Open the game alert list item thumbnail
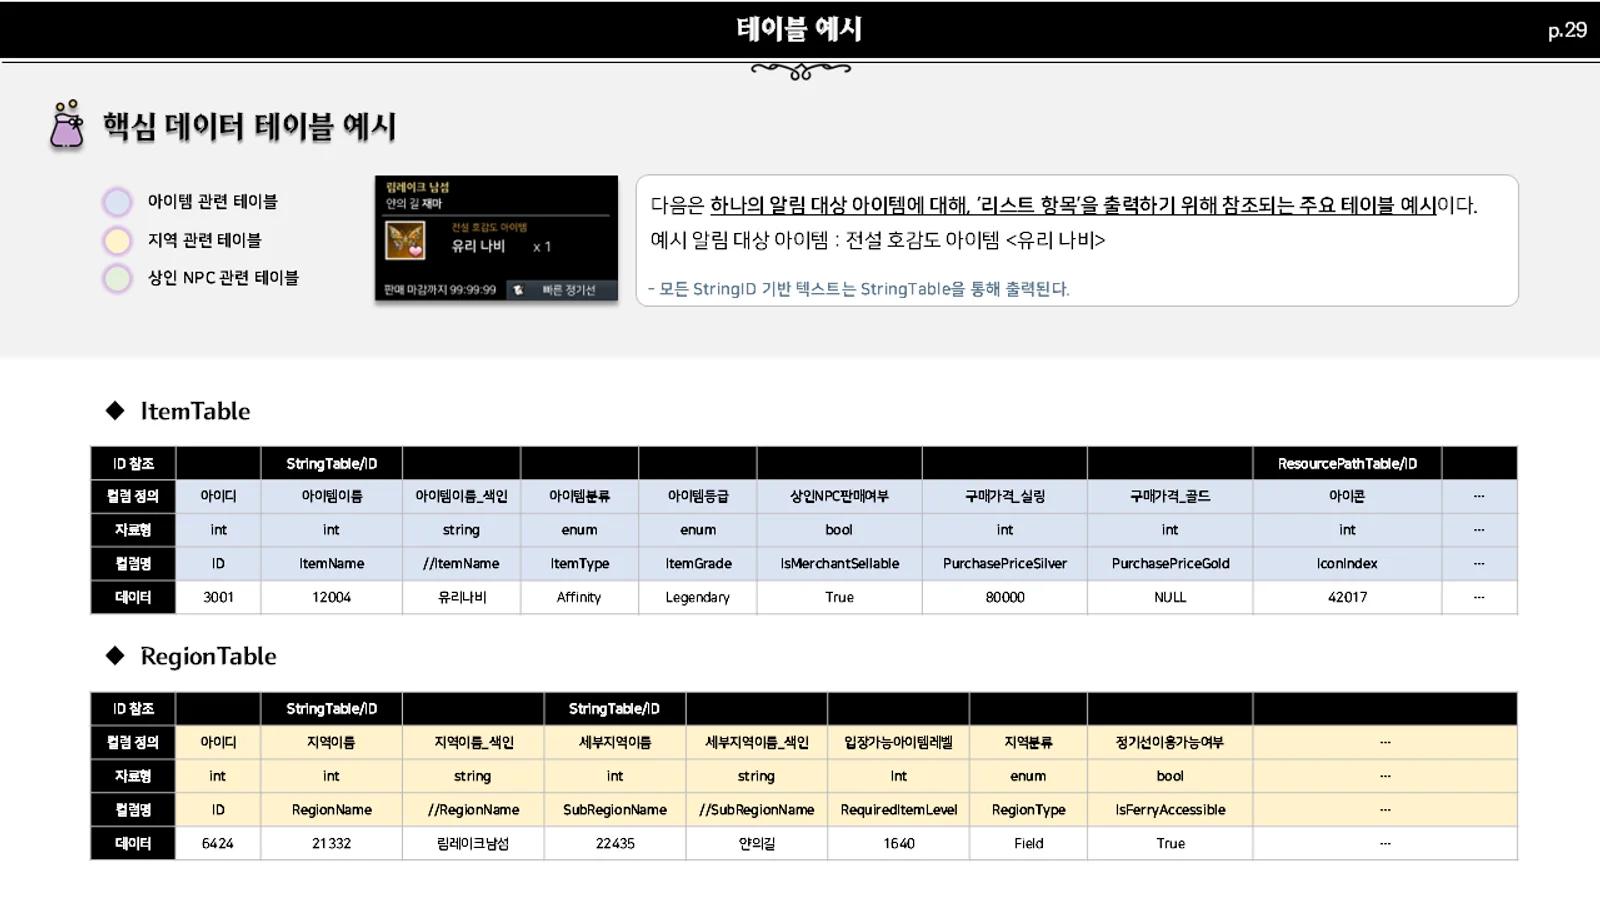 [496, 239]
